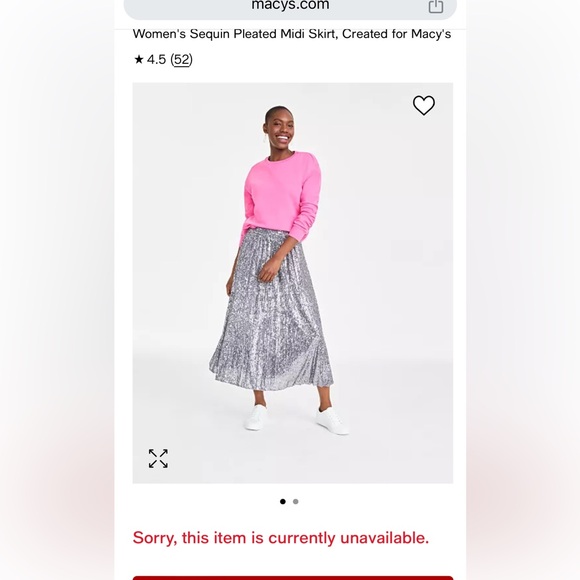Click the 4.5 rating value
Image resolution: width=580 pixels, height=580 pixels.
tap(156, 60)
